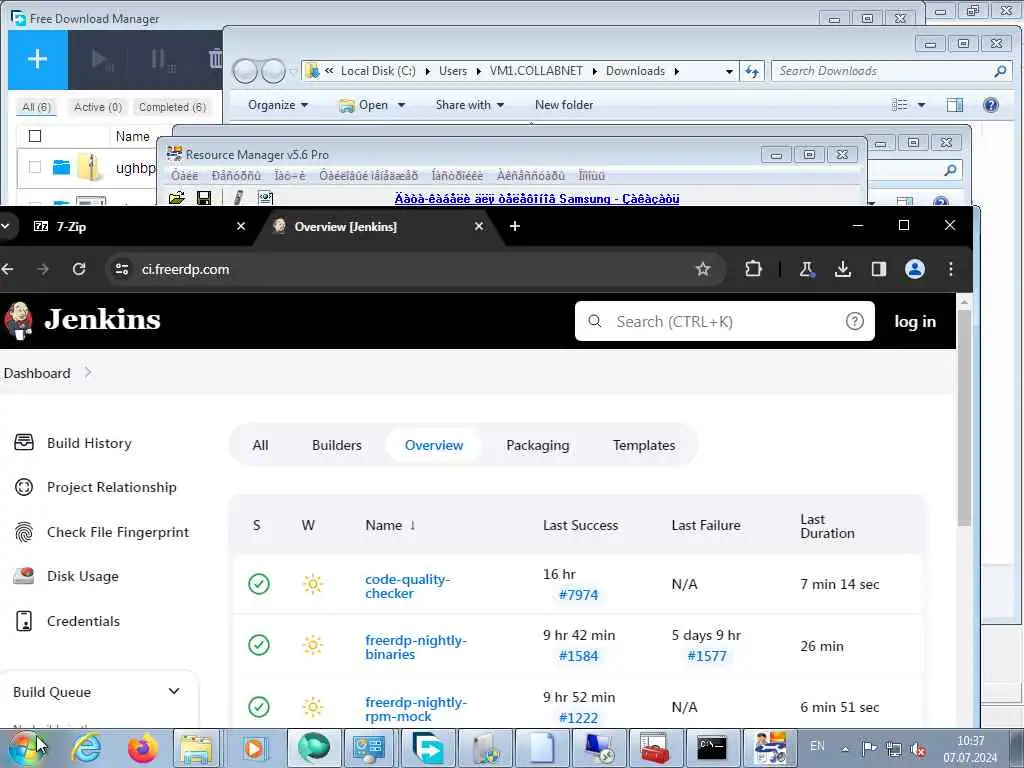Open the browser profile avatar
1024x768 pixels.
[x=914, y=269]
